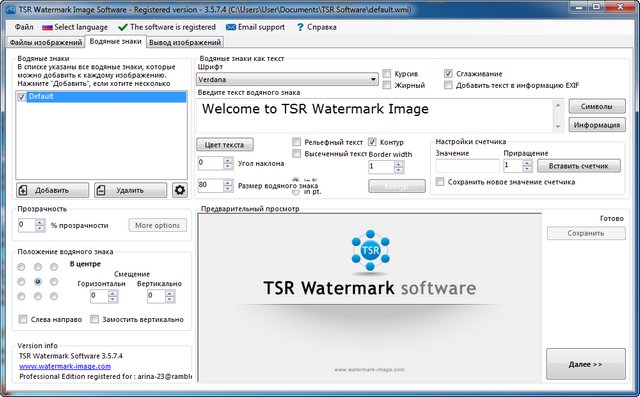
Task: Toggle the Сглаживание checkbox
Action: pos(448,73)
